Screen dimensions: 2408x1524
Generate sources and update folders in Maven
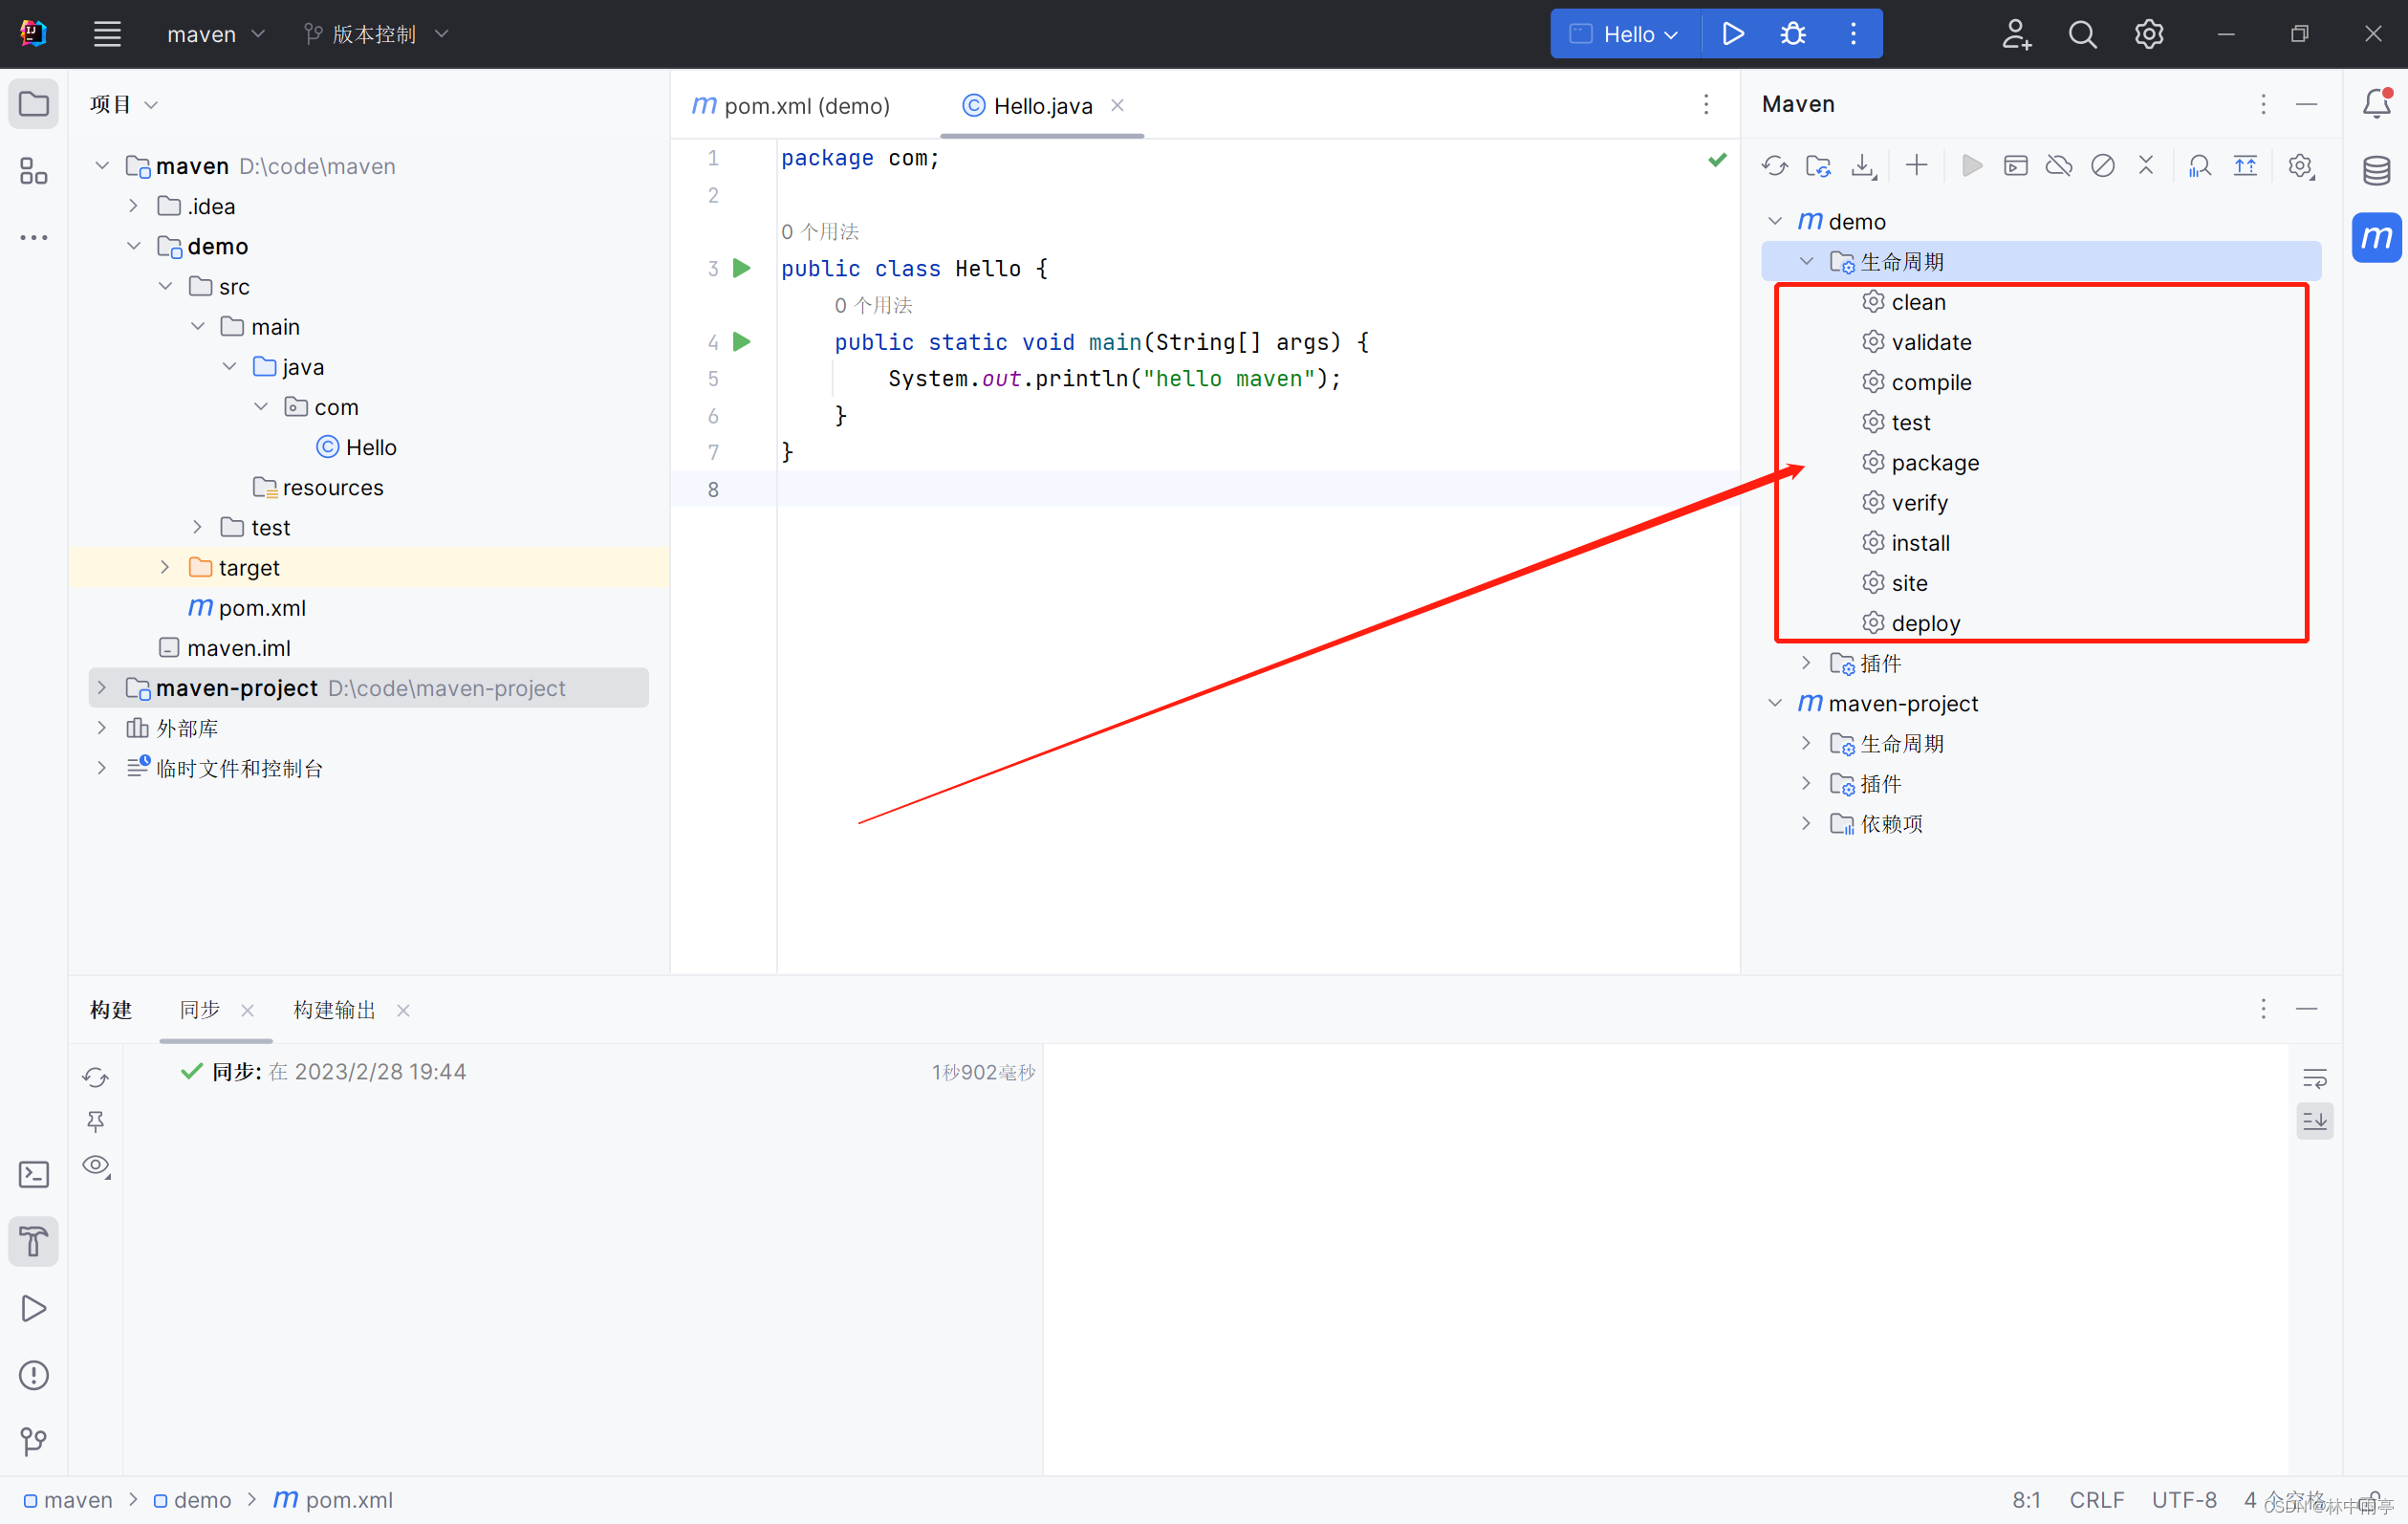point(1819,166)
